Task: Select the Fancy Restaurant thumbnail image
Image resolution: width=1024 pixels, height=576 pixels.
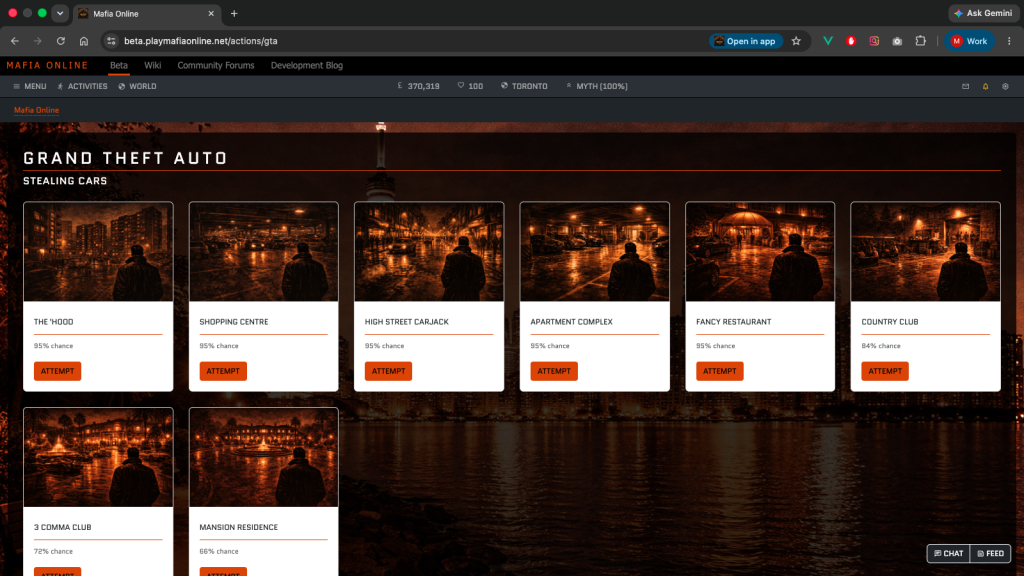Action: [x=760, y=251]
